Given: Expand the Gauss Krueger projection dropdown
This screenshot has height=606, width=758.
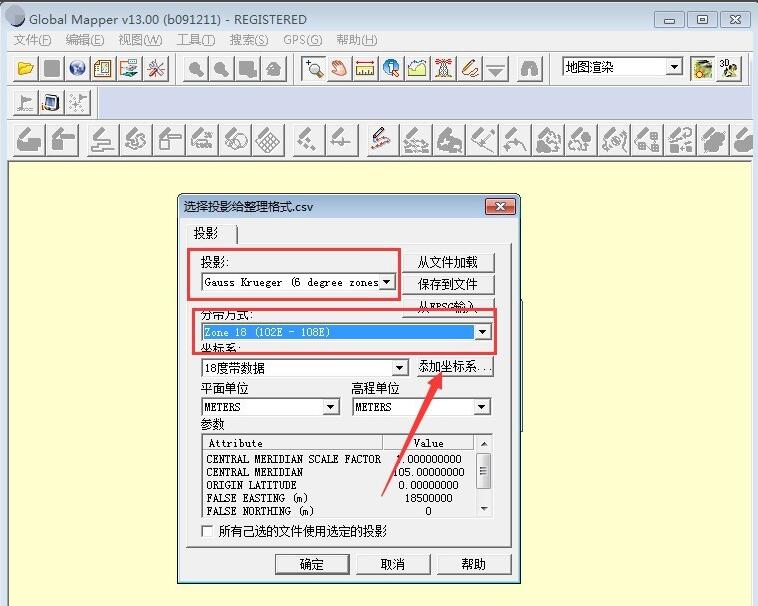Looking at the screenshot, I should point(387,282).
